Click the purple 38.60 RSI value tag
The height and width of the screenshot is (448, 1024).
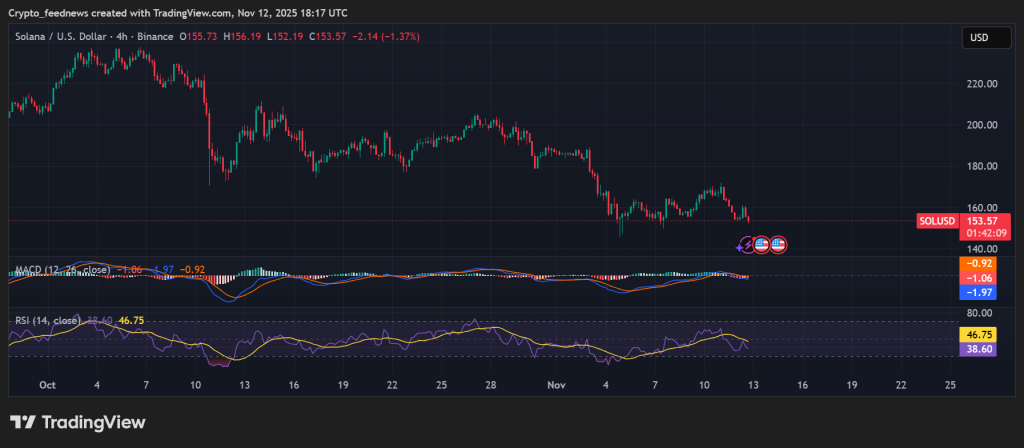click(x=978, y=349)
